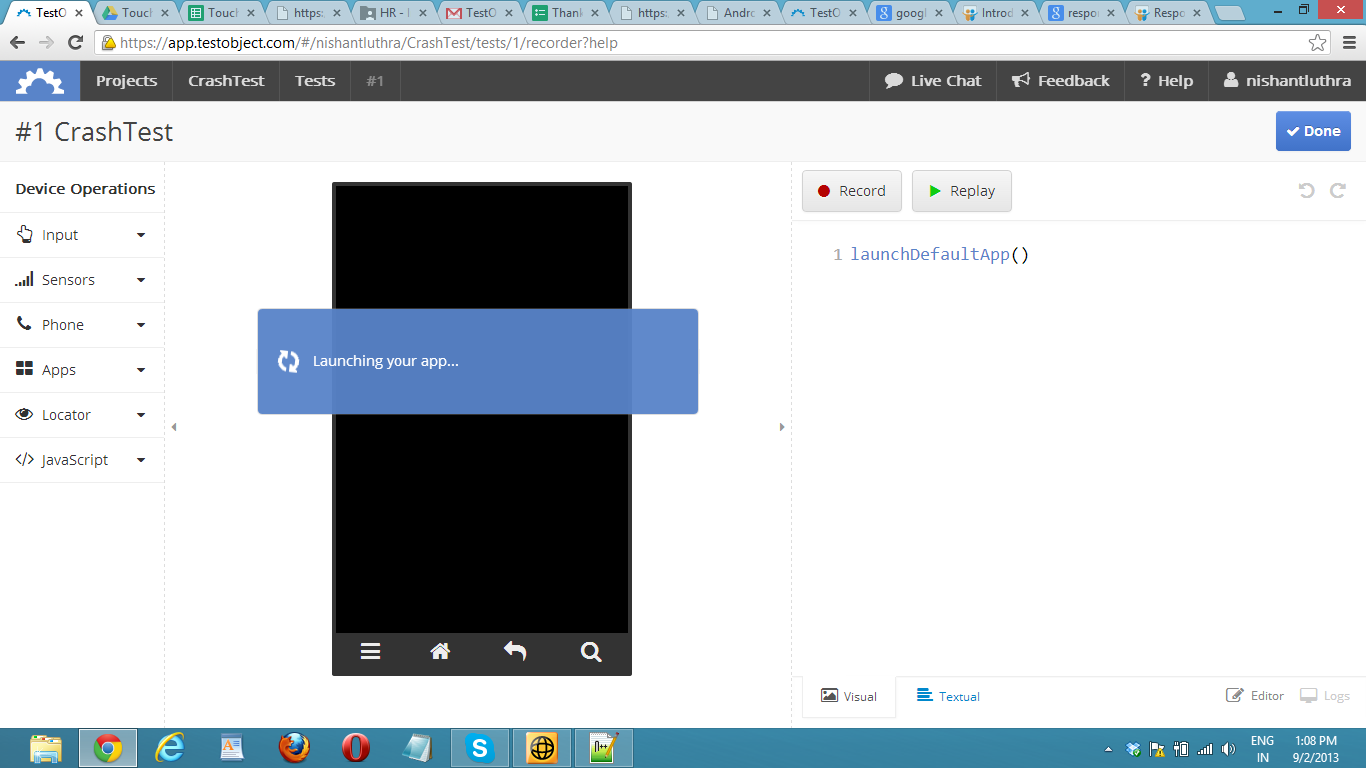Collapse the left panel with the arrow

click(x=174, y=427)
